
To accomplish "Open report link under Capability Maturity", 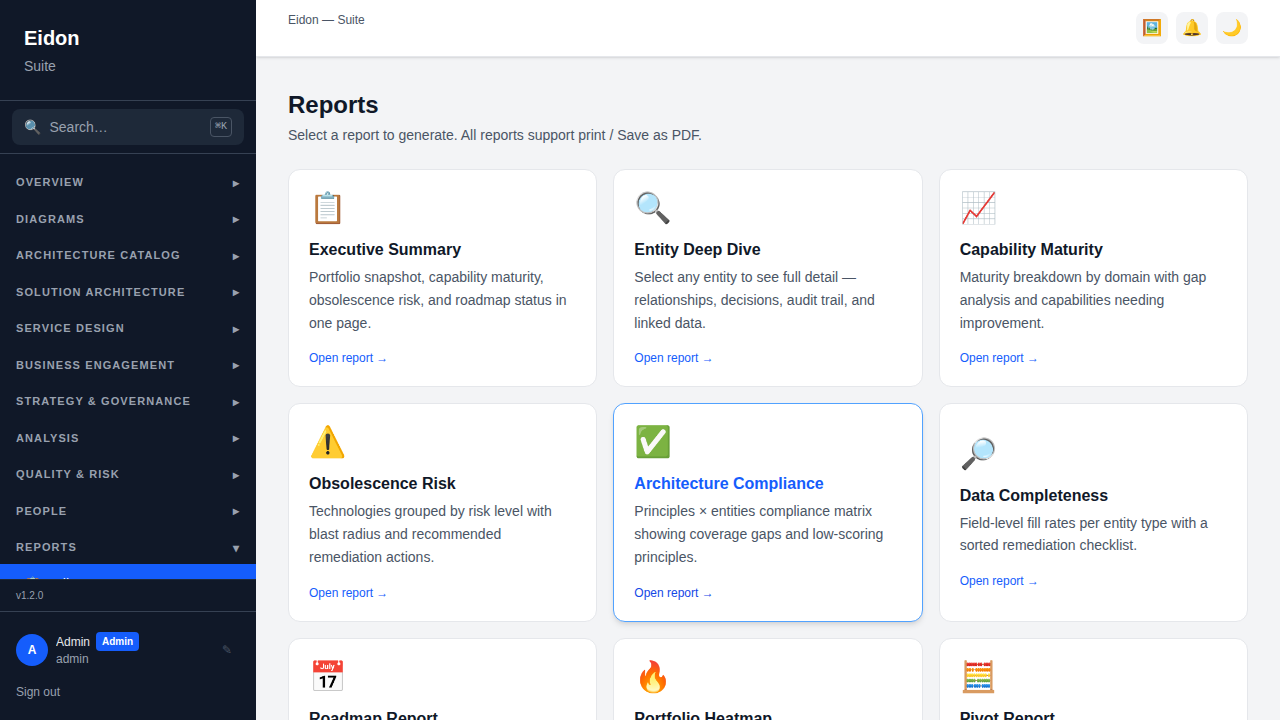I will tap(999, 358).
